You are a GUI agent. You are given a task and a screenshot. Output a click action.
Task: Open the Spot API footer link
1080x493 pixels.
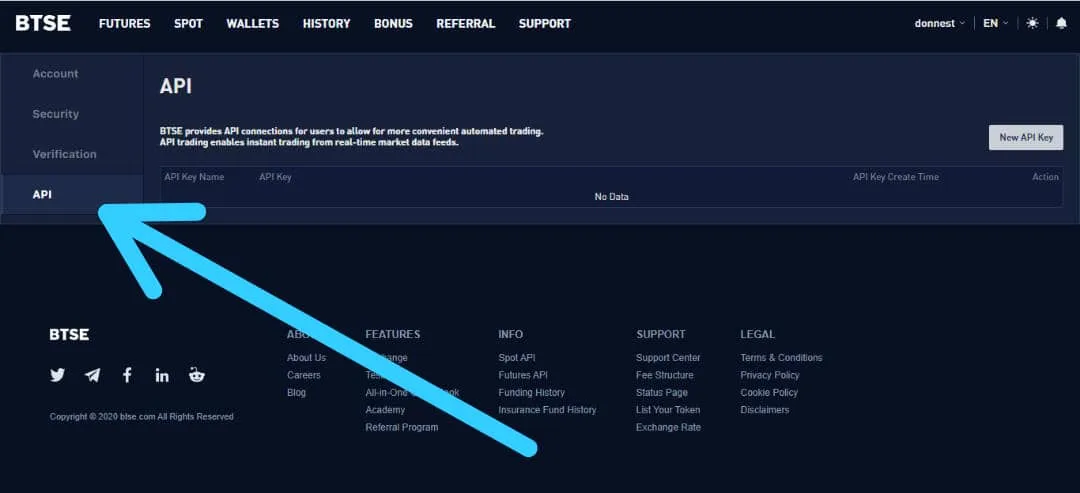click(x=517, y=357)
